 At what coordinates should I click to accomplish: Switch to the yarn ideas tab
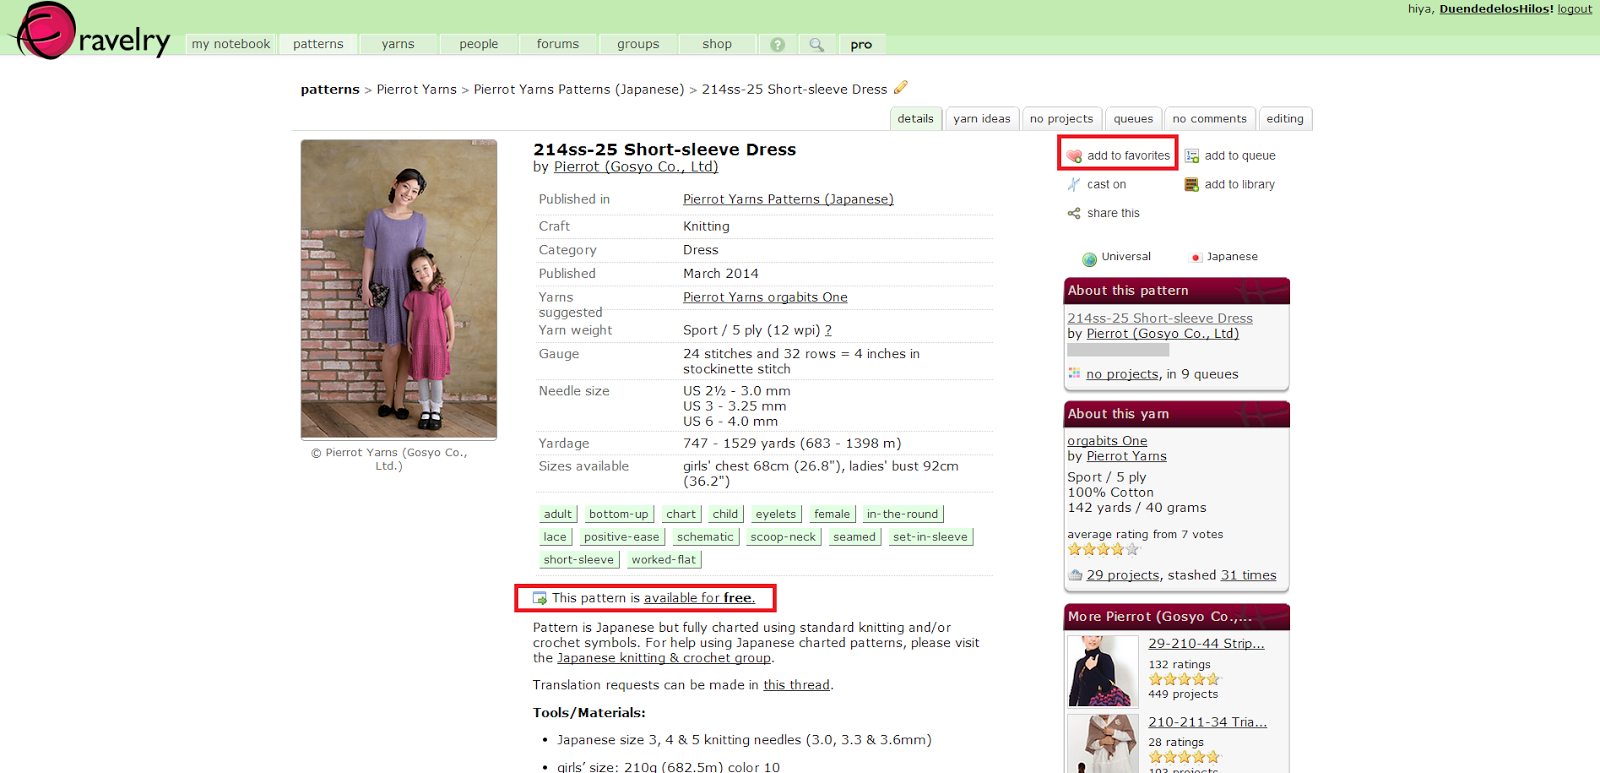pyautogui.click(x=982, y=118)
